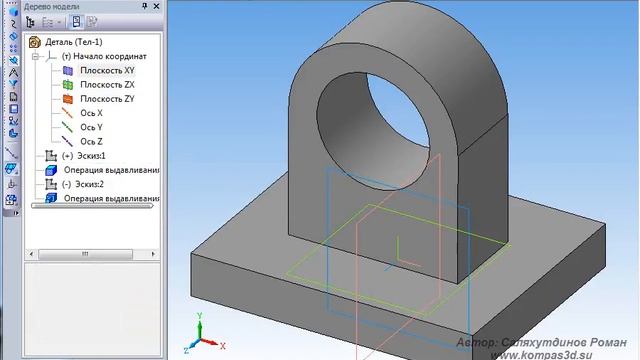Select Деталь (Тел-1) root node
This screenshot has width=640, height=360.
pos(73,42)
